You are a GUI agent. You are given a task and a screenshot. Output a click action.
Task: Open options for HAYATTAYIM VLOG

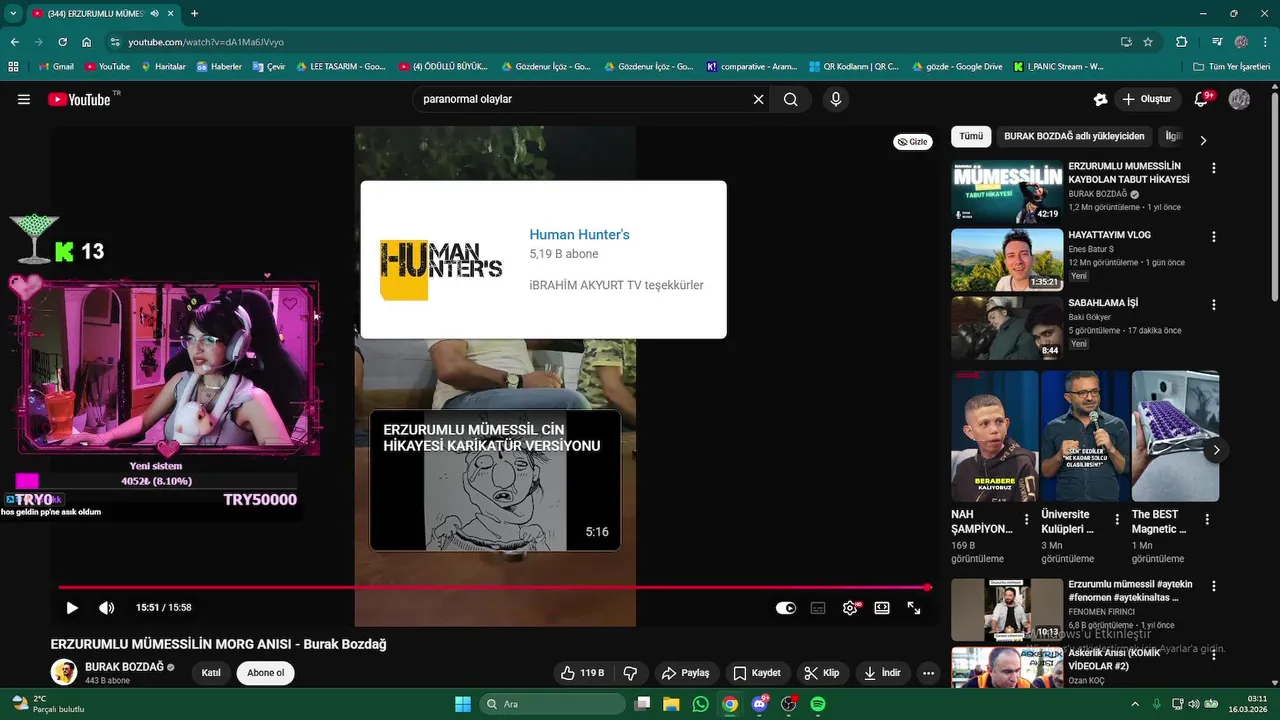coord(1214,237)
